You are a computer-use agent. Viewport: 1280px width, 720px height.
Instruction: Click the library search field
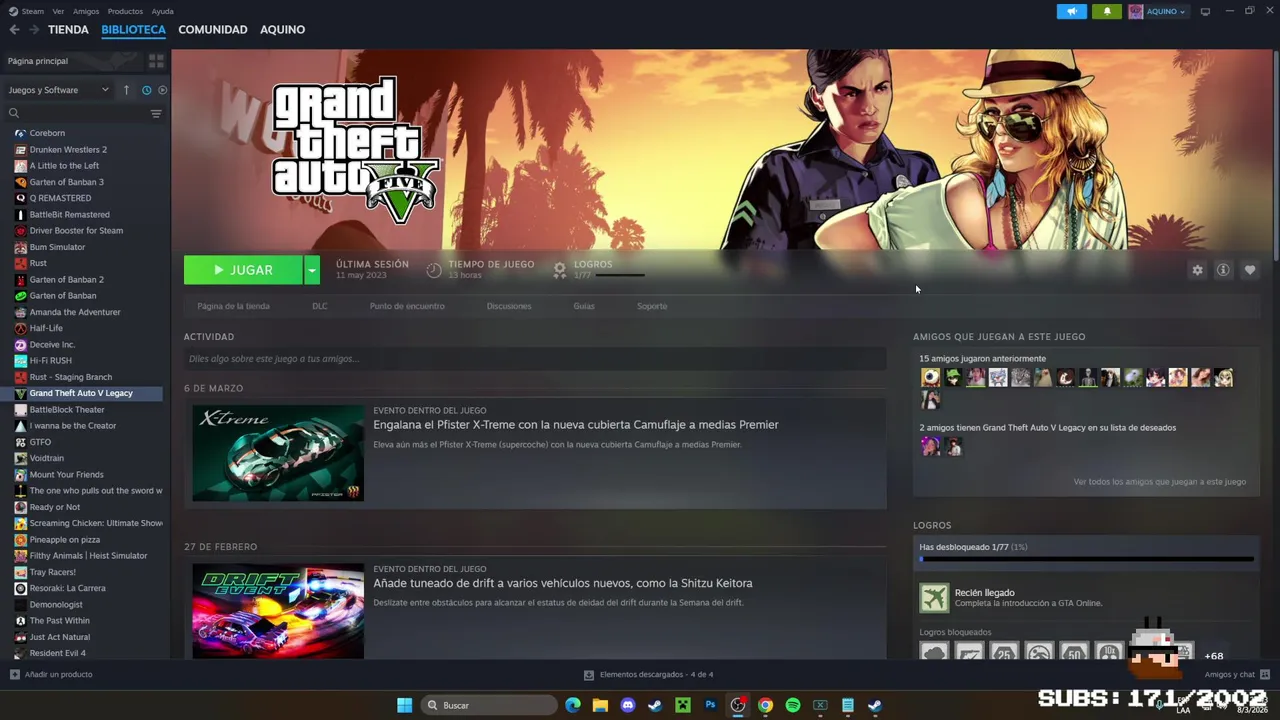point(75,113)
